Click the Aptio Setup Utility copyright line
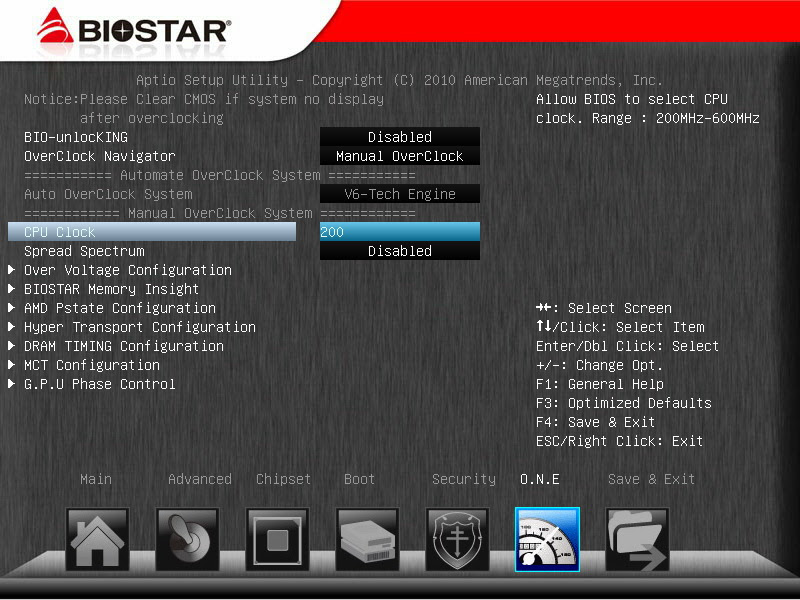This screenshot has height=600, width=800. pyautogui.click(x=399, y=80)
